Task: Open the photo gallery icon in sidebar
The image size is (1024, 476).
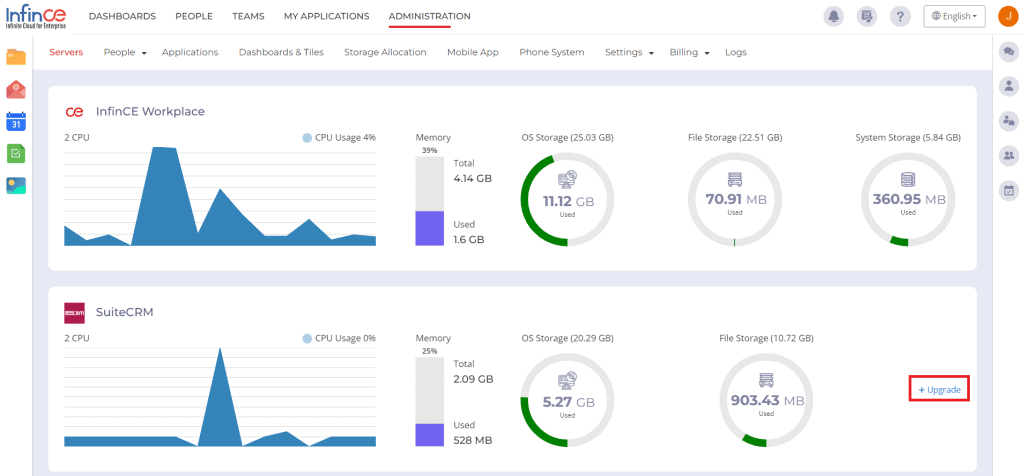Action: 16,185
